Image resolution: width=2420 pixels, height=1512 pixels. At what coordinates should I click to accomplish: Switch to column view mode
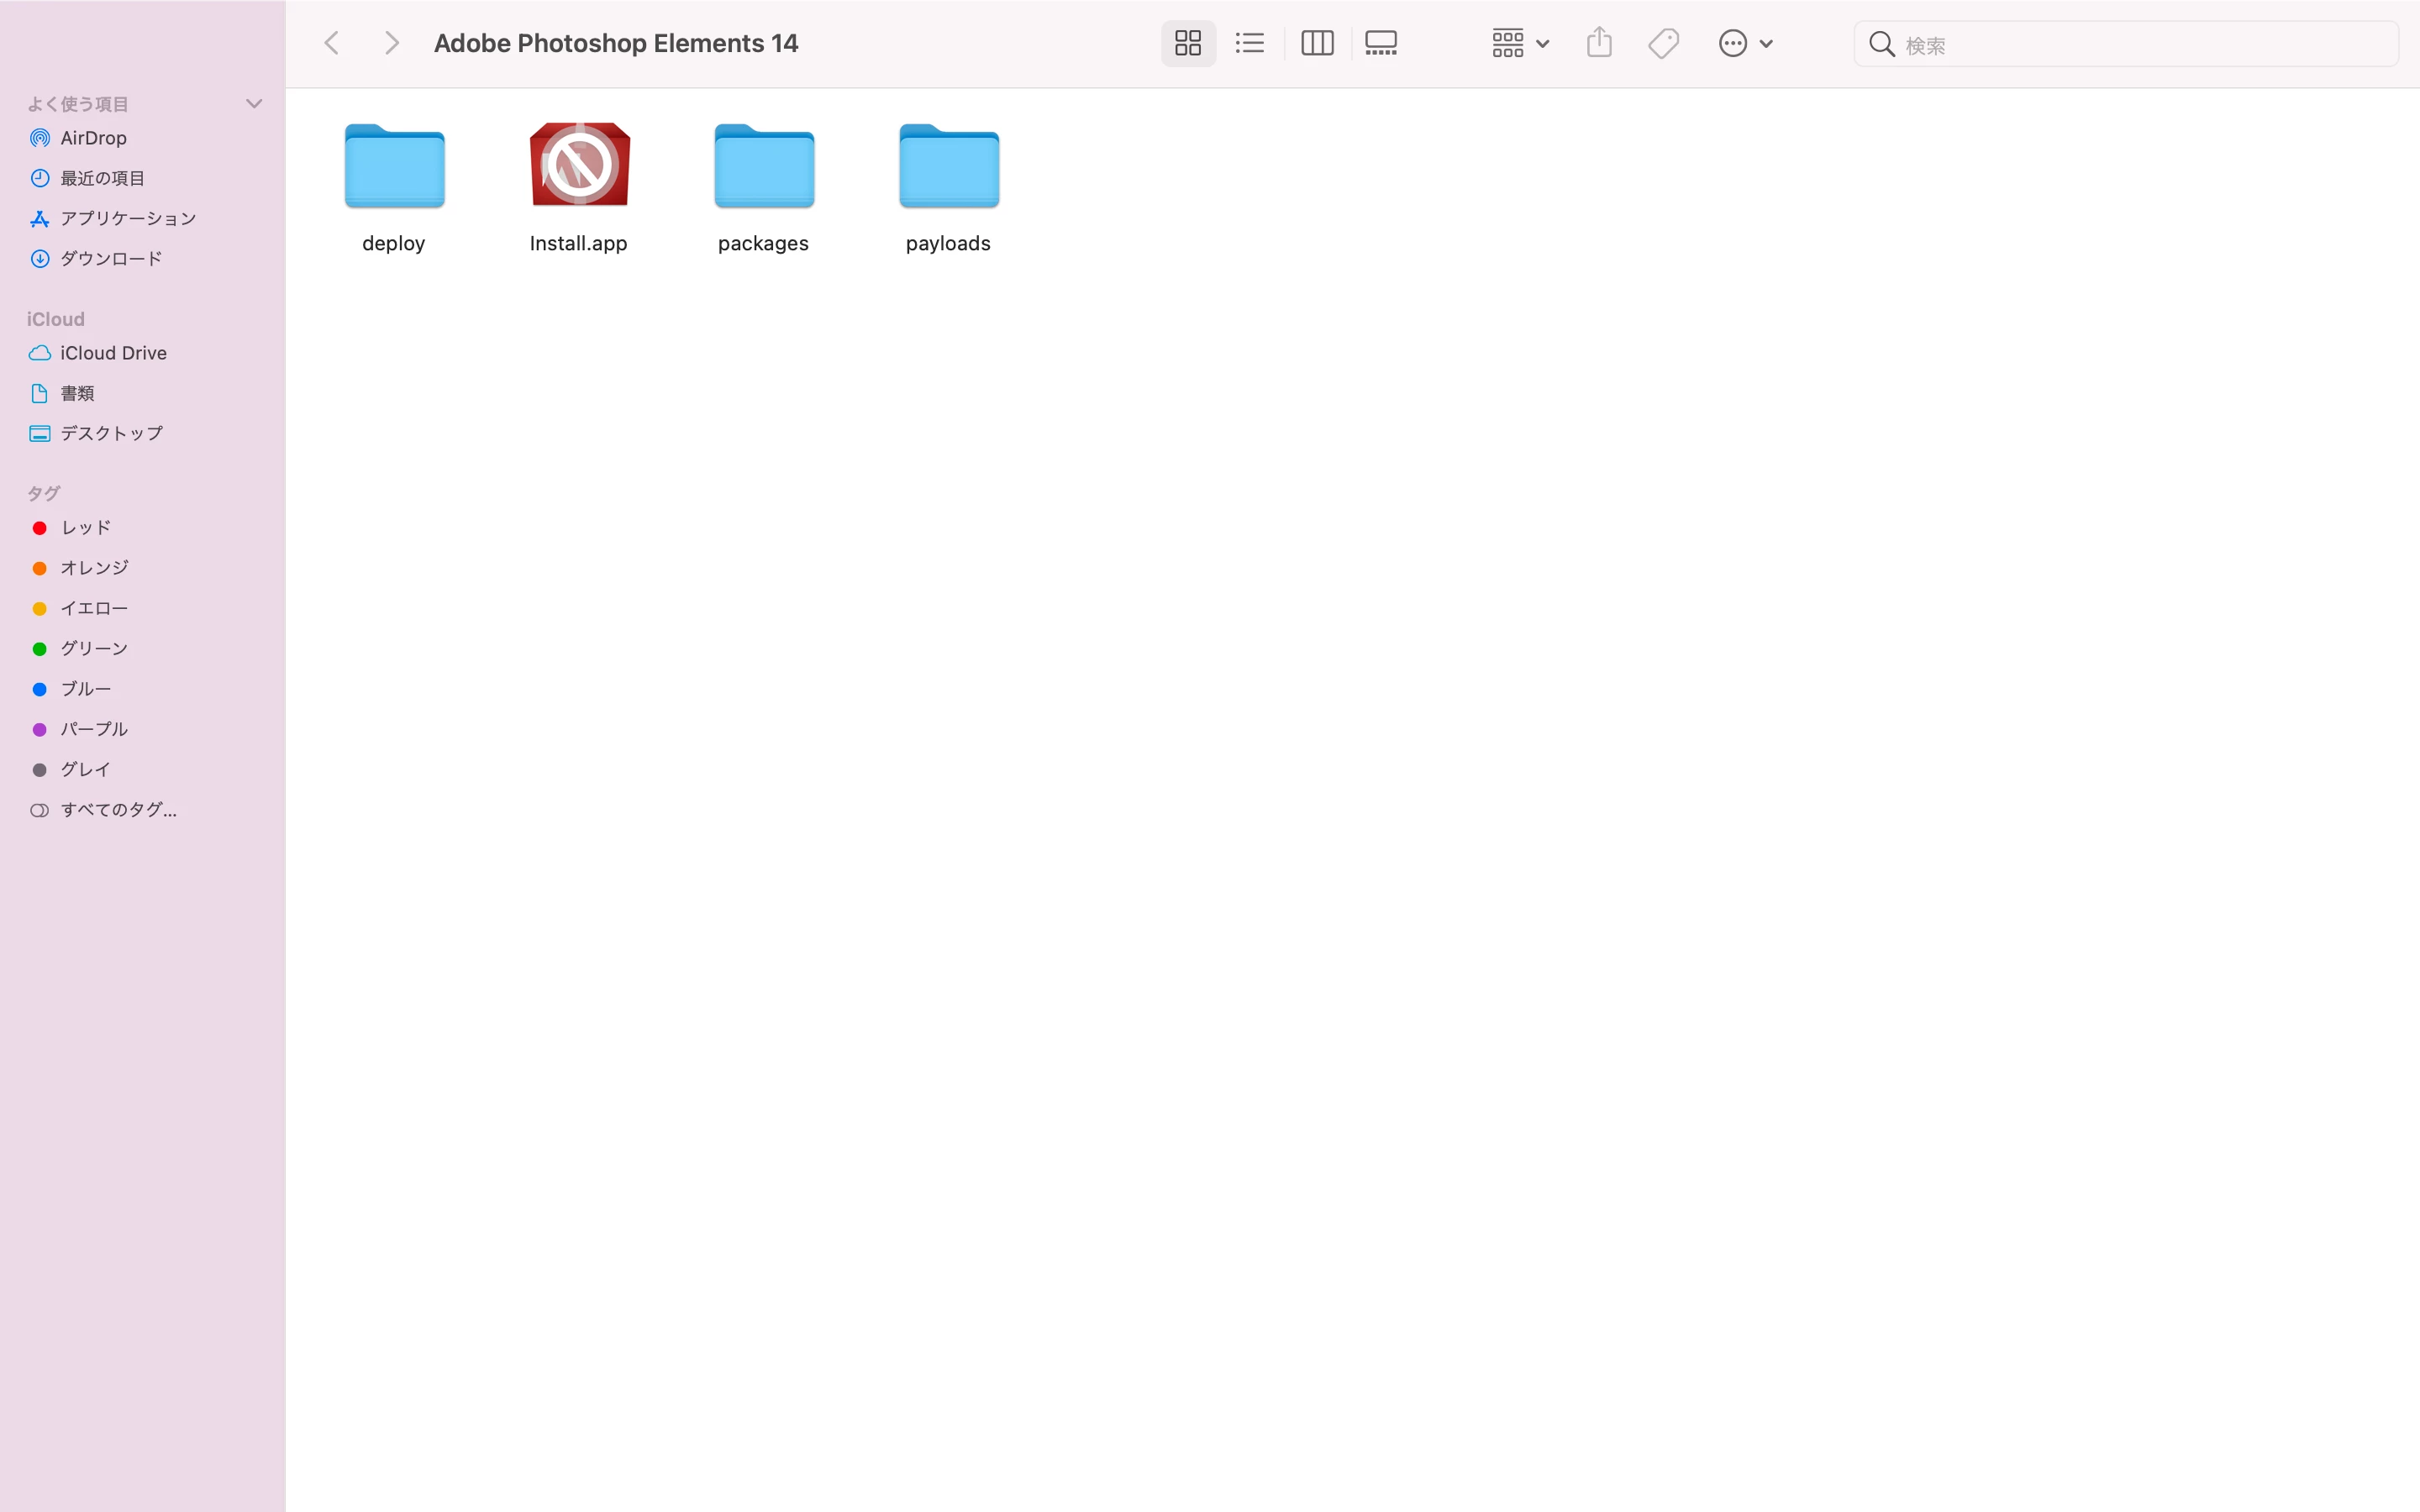coord(1316,43)
